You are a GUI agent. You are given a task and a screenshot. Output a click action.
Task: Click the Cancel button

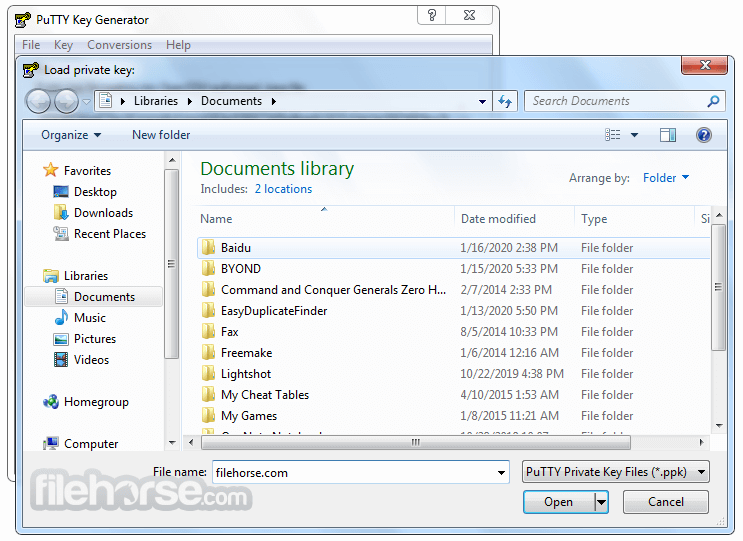(x=666, y=502)
